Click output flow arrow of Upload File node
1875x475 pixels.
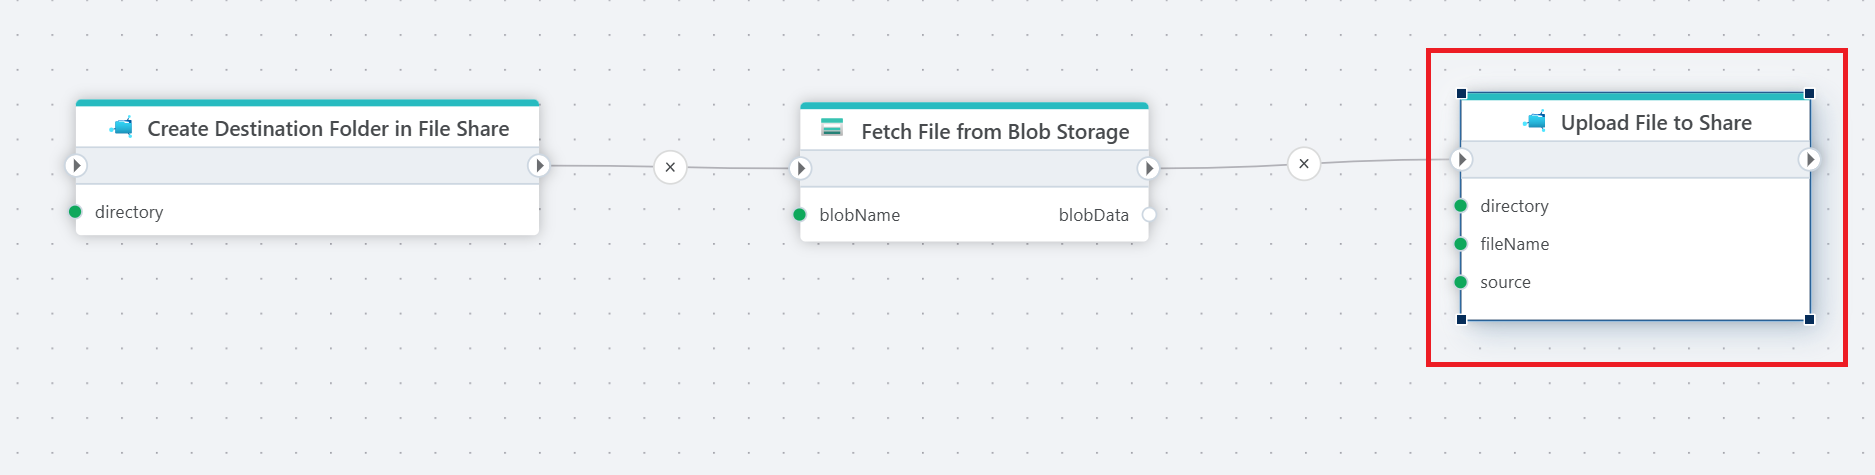point(1810,159)
